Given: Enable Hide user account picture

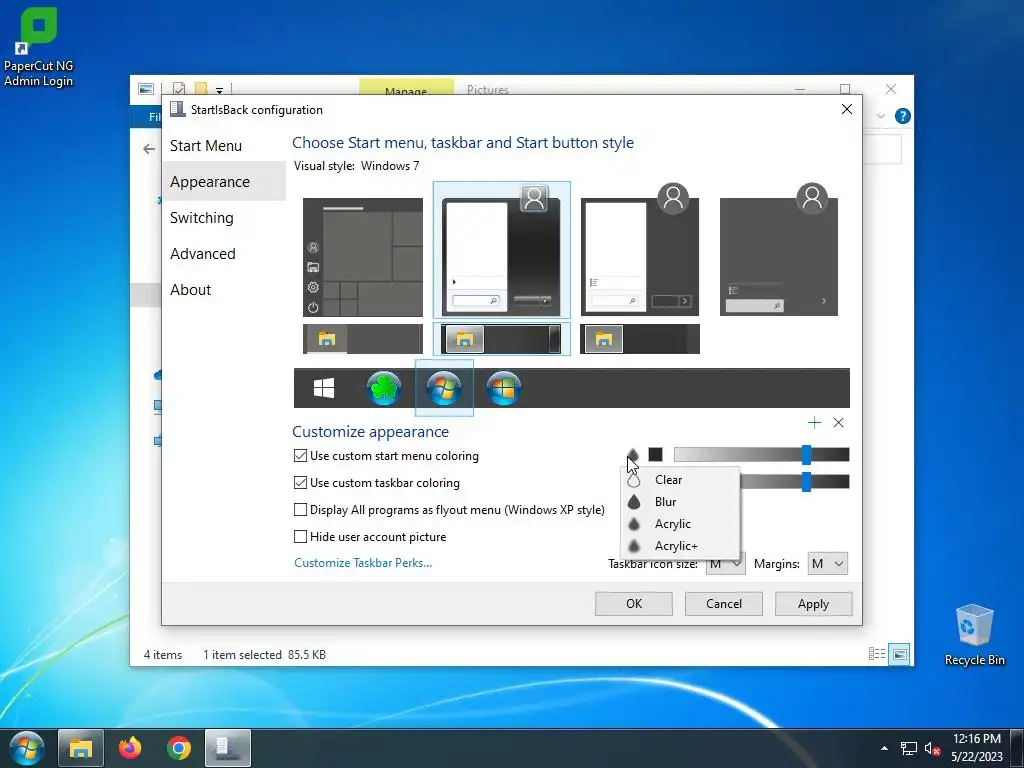Looking at the screenshot, I should [x=300, y=537].
